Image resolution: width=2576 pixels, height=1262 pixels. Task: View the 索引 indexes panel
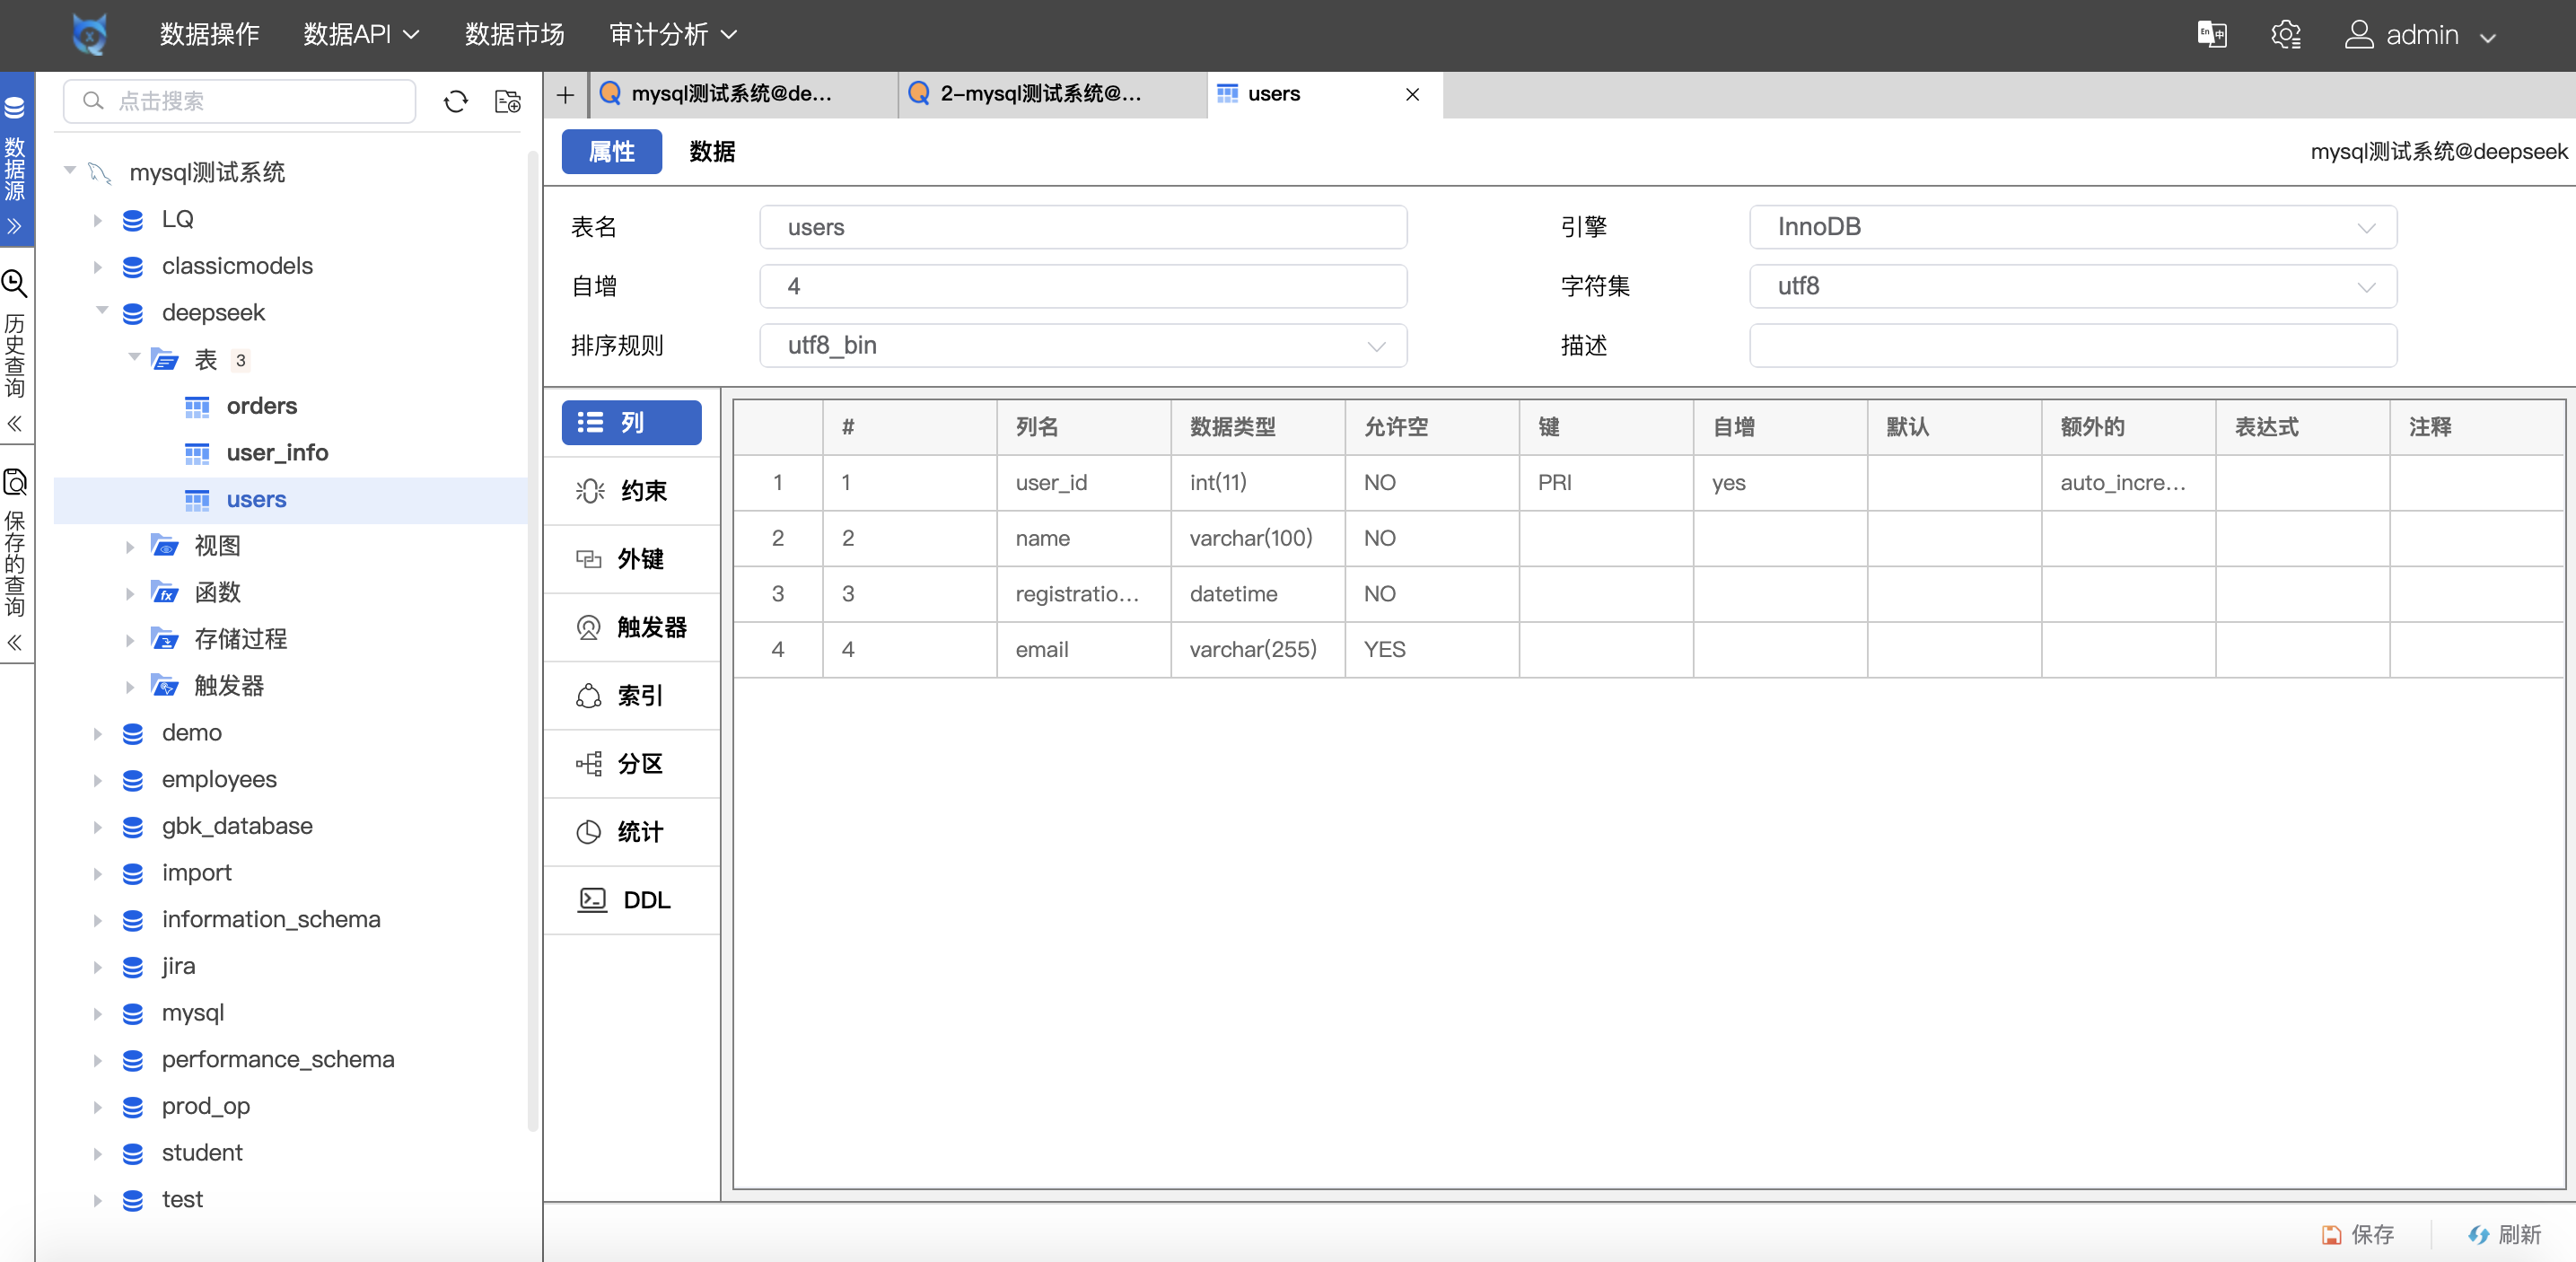coord(631,696)
